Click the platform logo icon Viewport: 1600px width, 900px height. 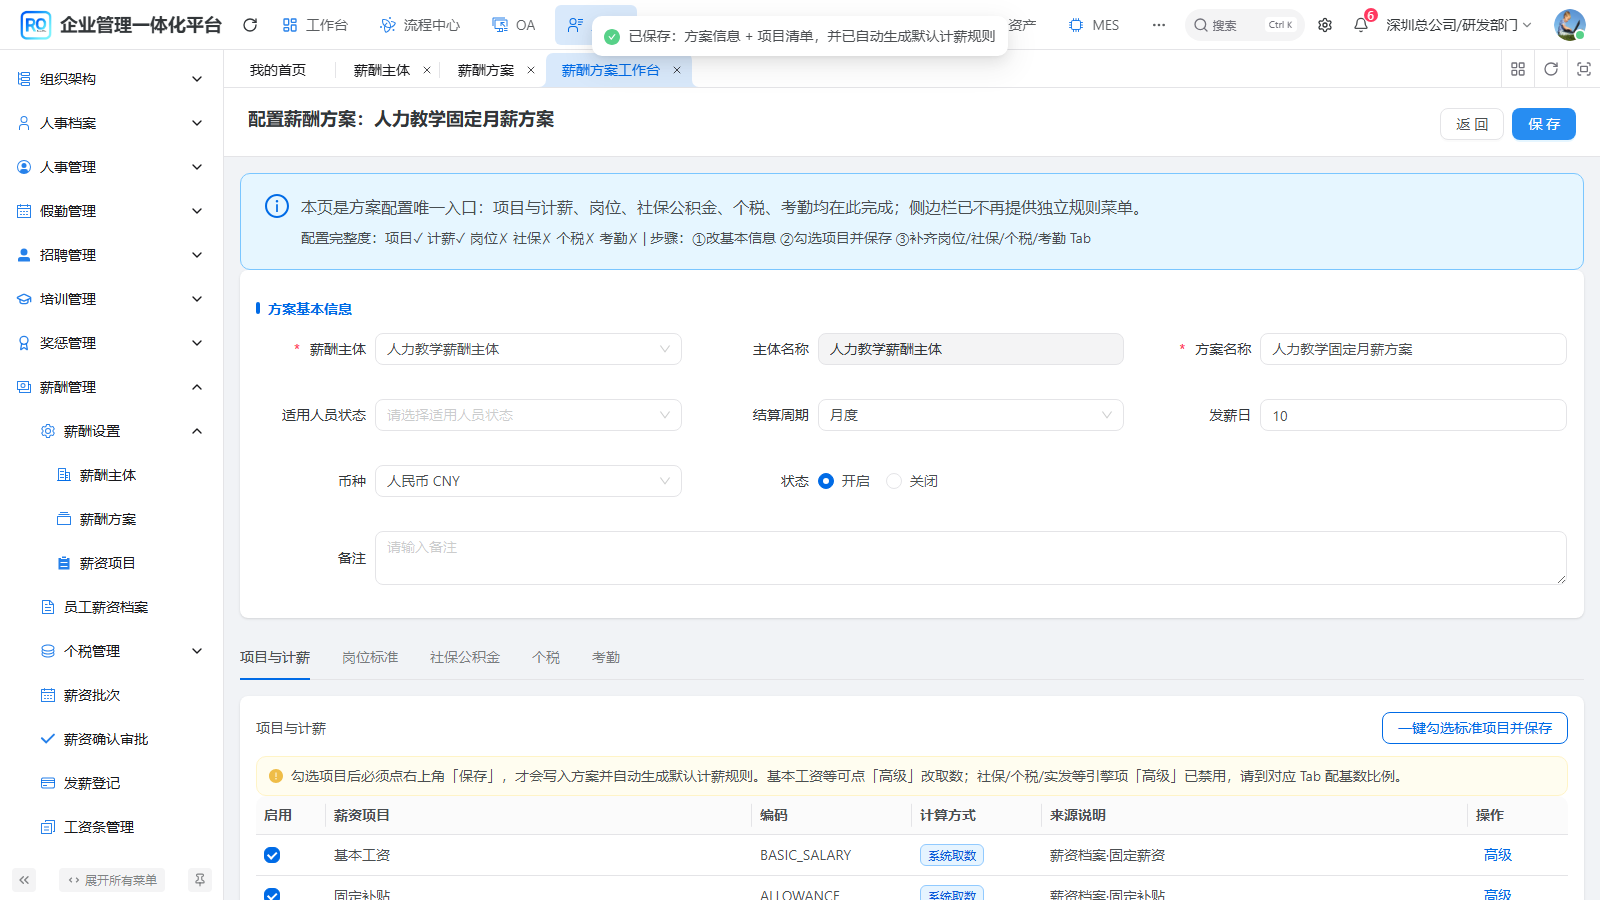35,25
